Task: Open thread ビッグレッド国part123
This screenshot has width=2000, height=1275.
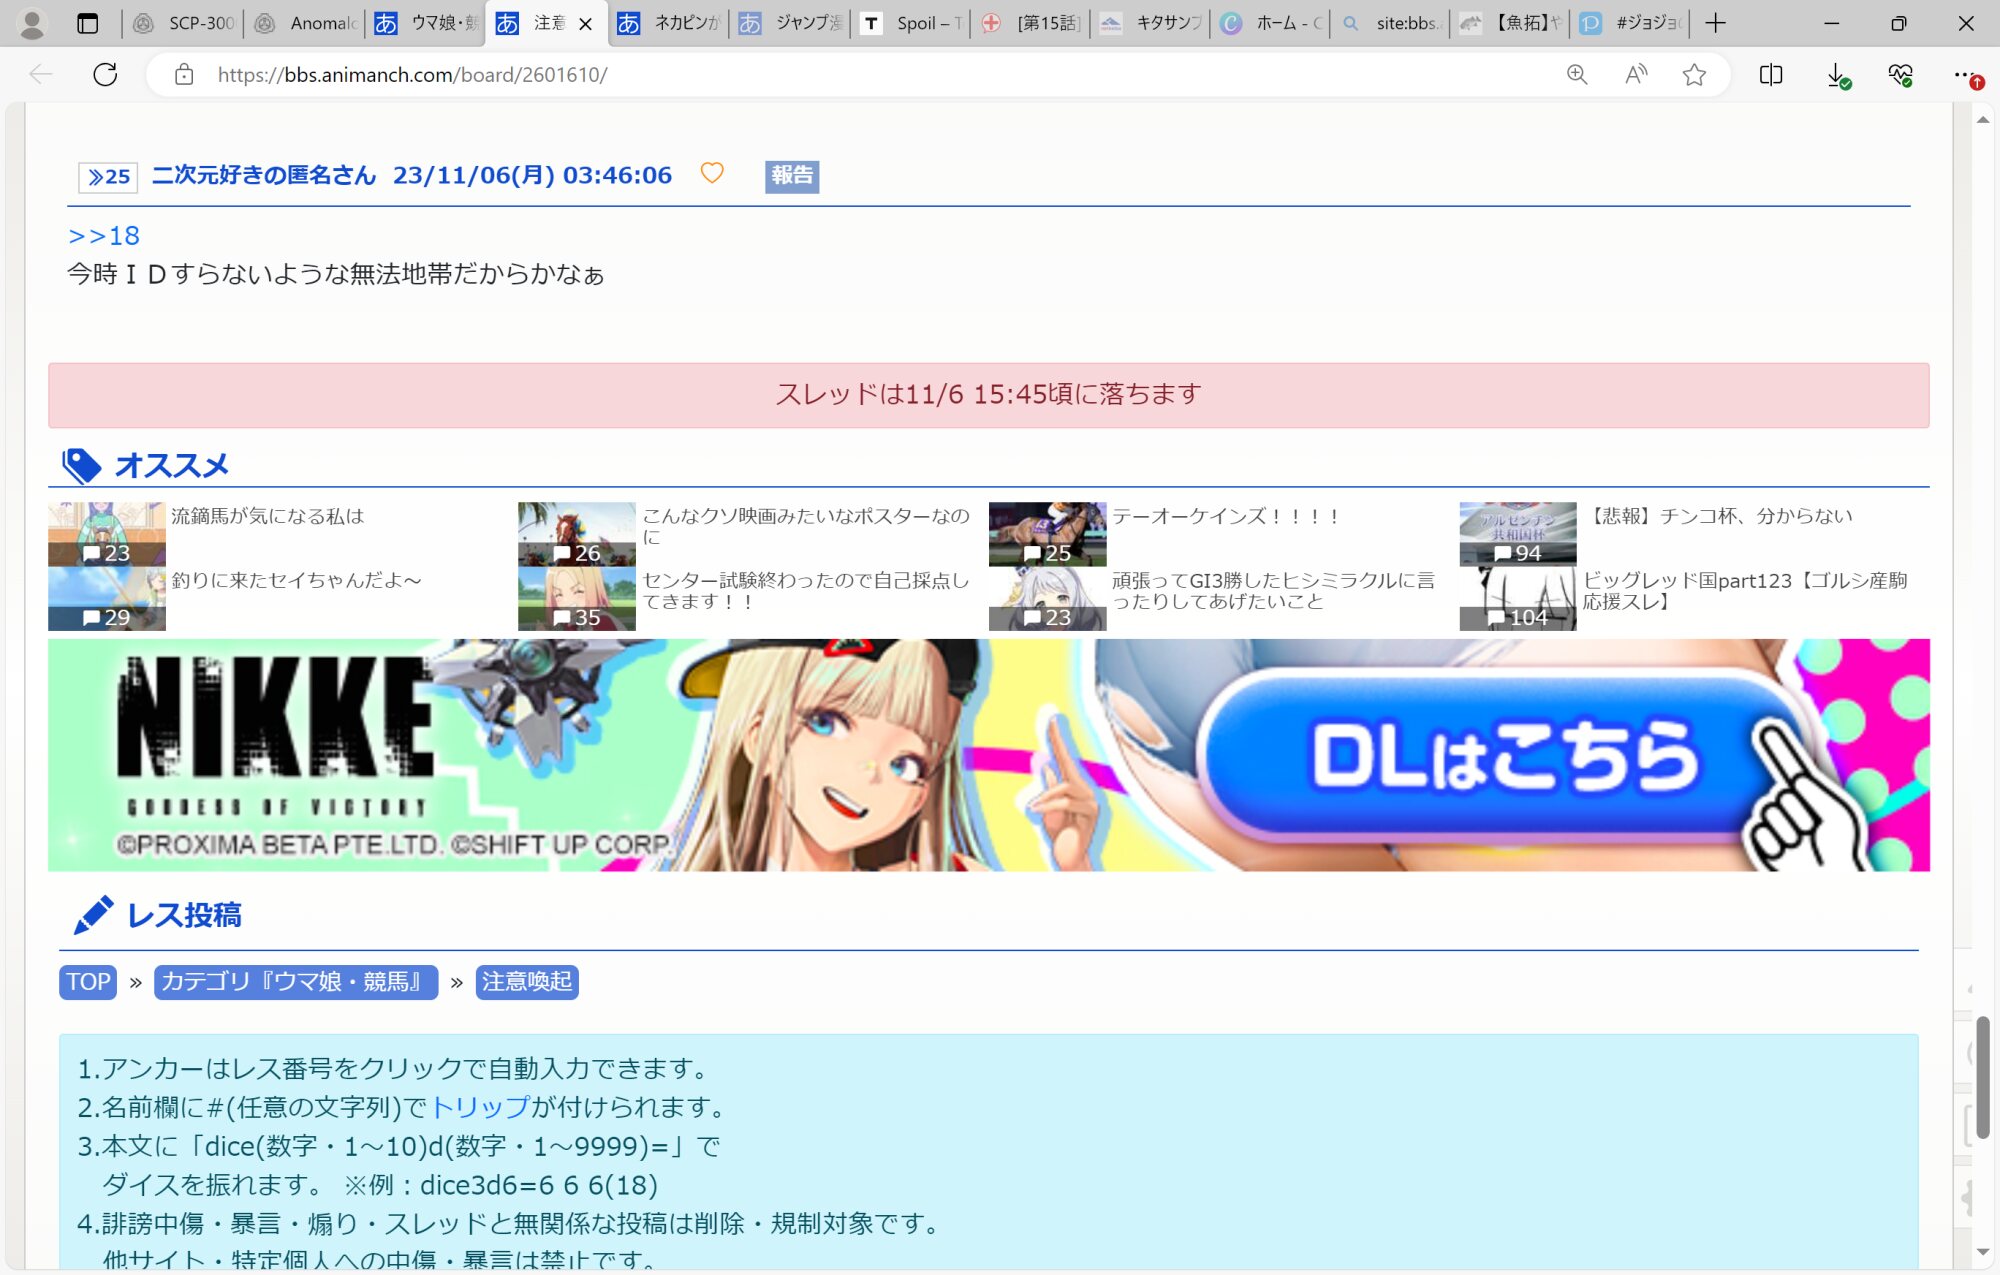Action: (1745, 590)
